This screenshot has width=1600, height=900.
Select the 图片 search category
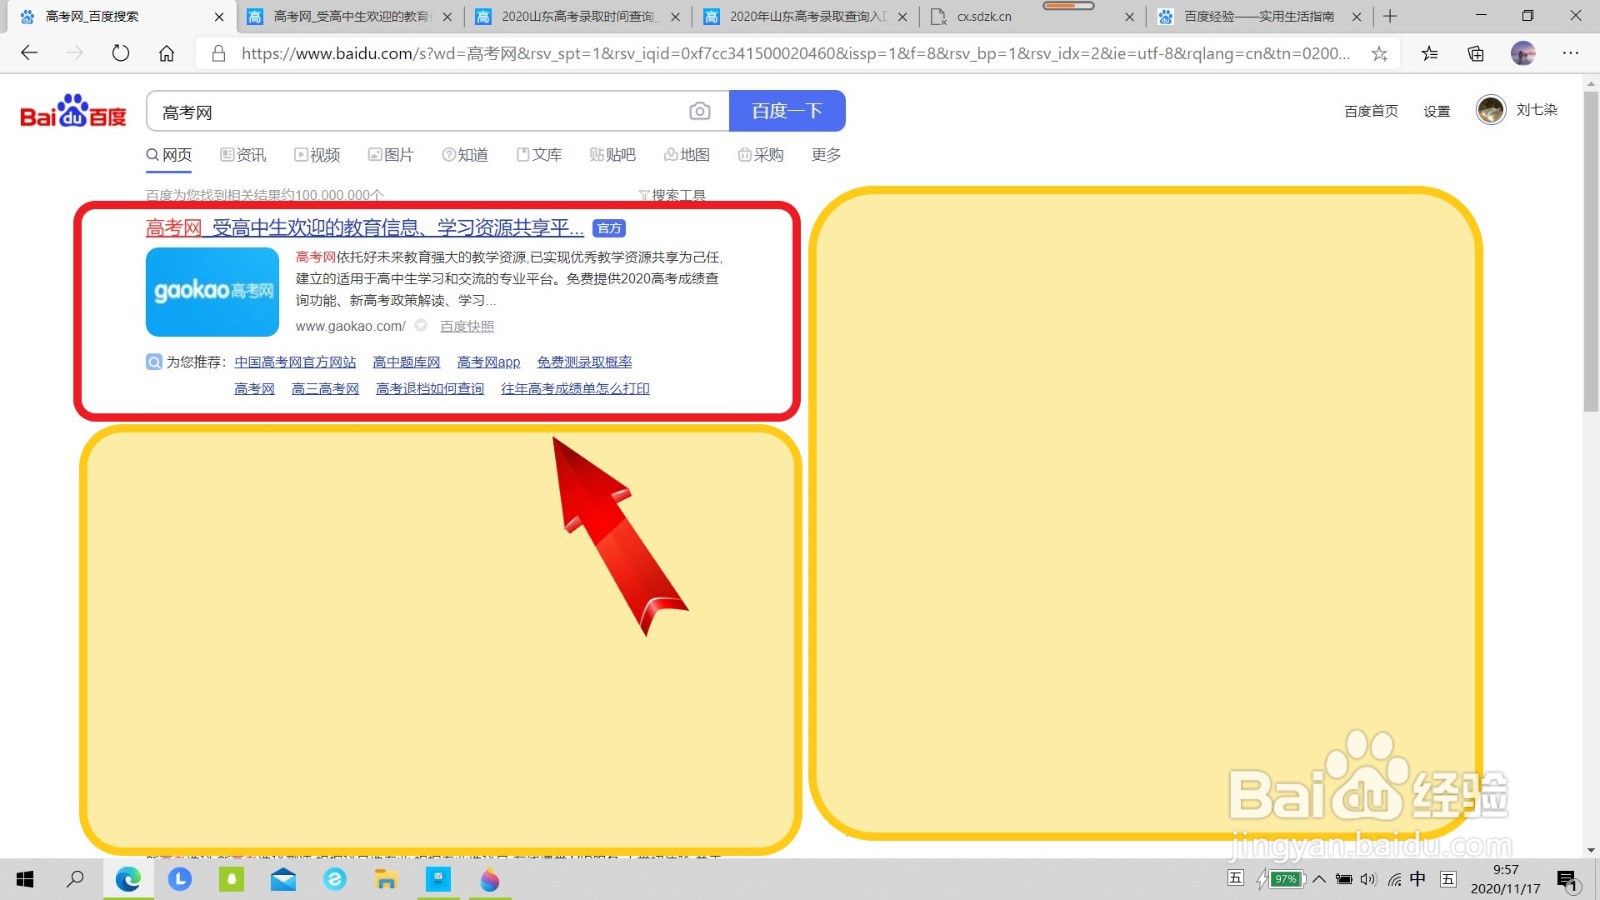(x=391, y=155)
